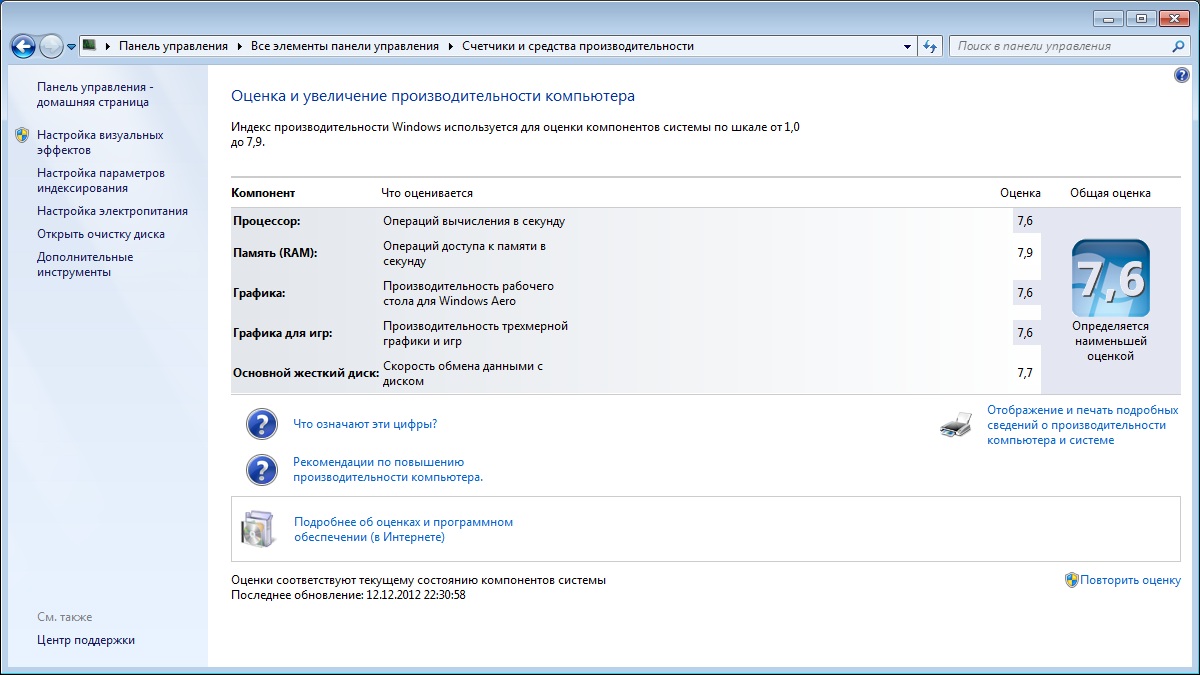
Task: Select 'Панель управления' breadcrumb item
Action: coord(173,46)
